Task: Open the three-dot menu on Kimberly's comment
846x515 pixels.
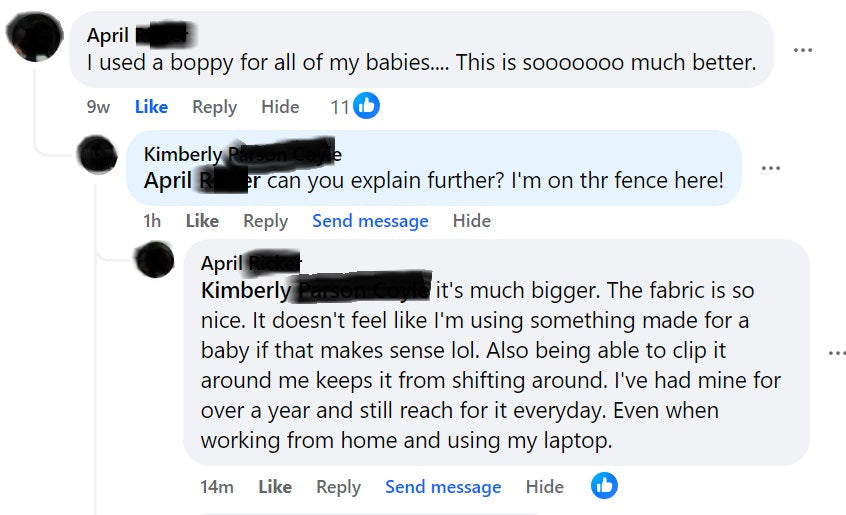Action: click(770, 167)
